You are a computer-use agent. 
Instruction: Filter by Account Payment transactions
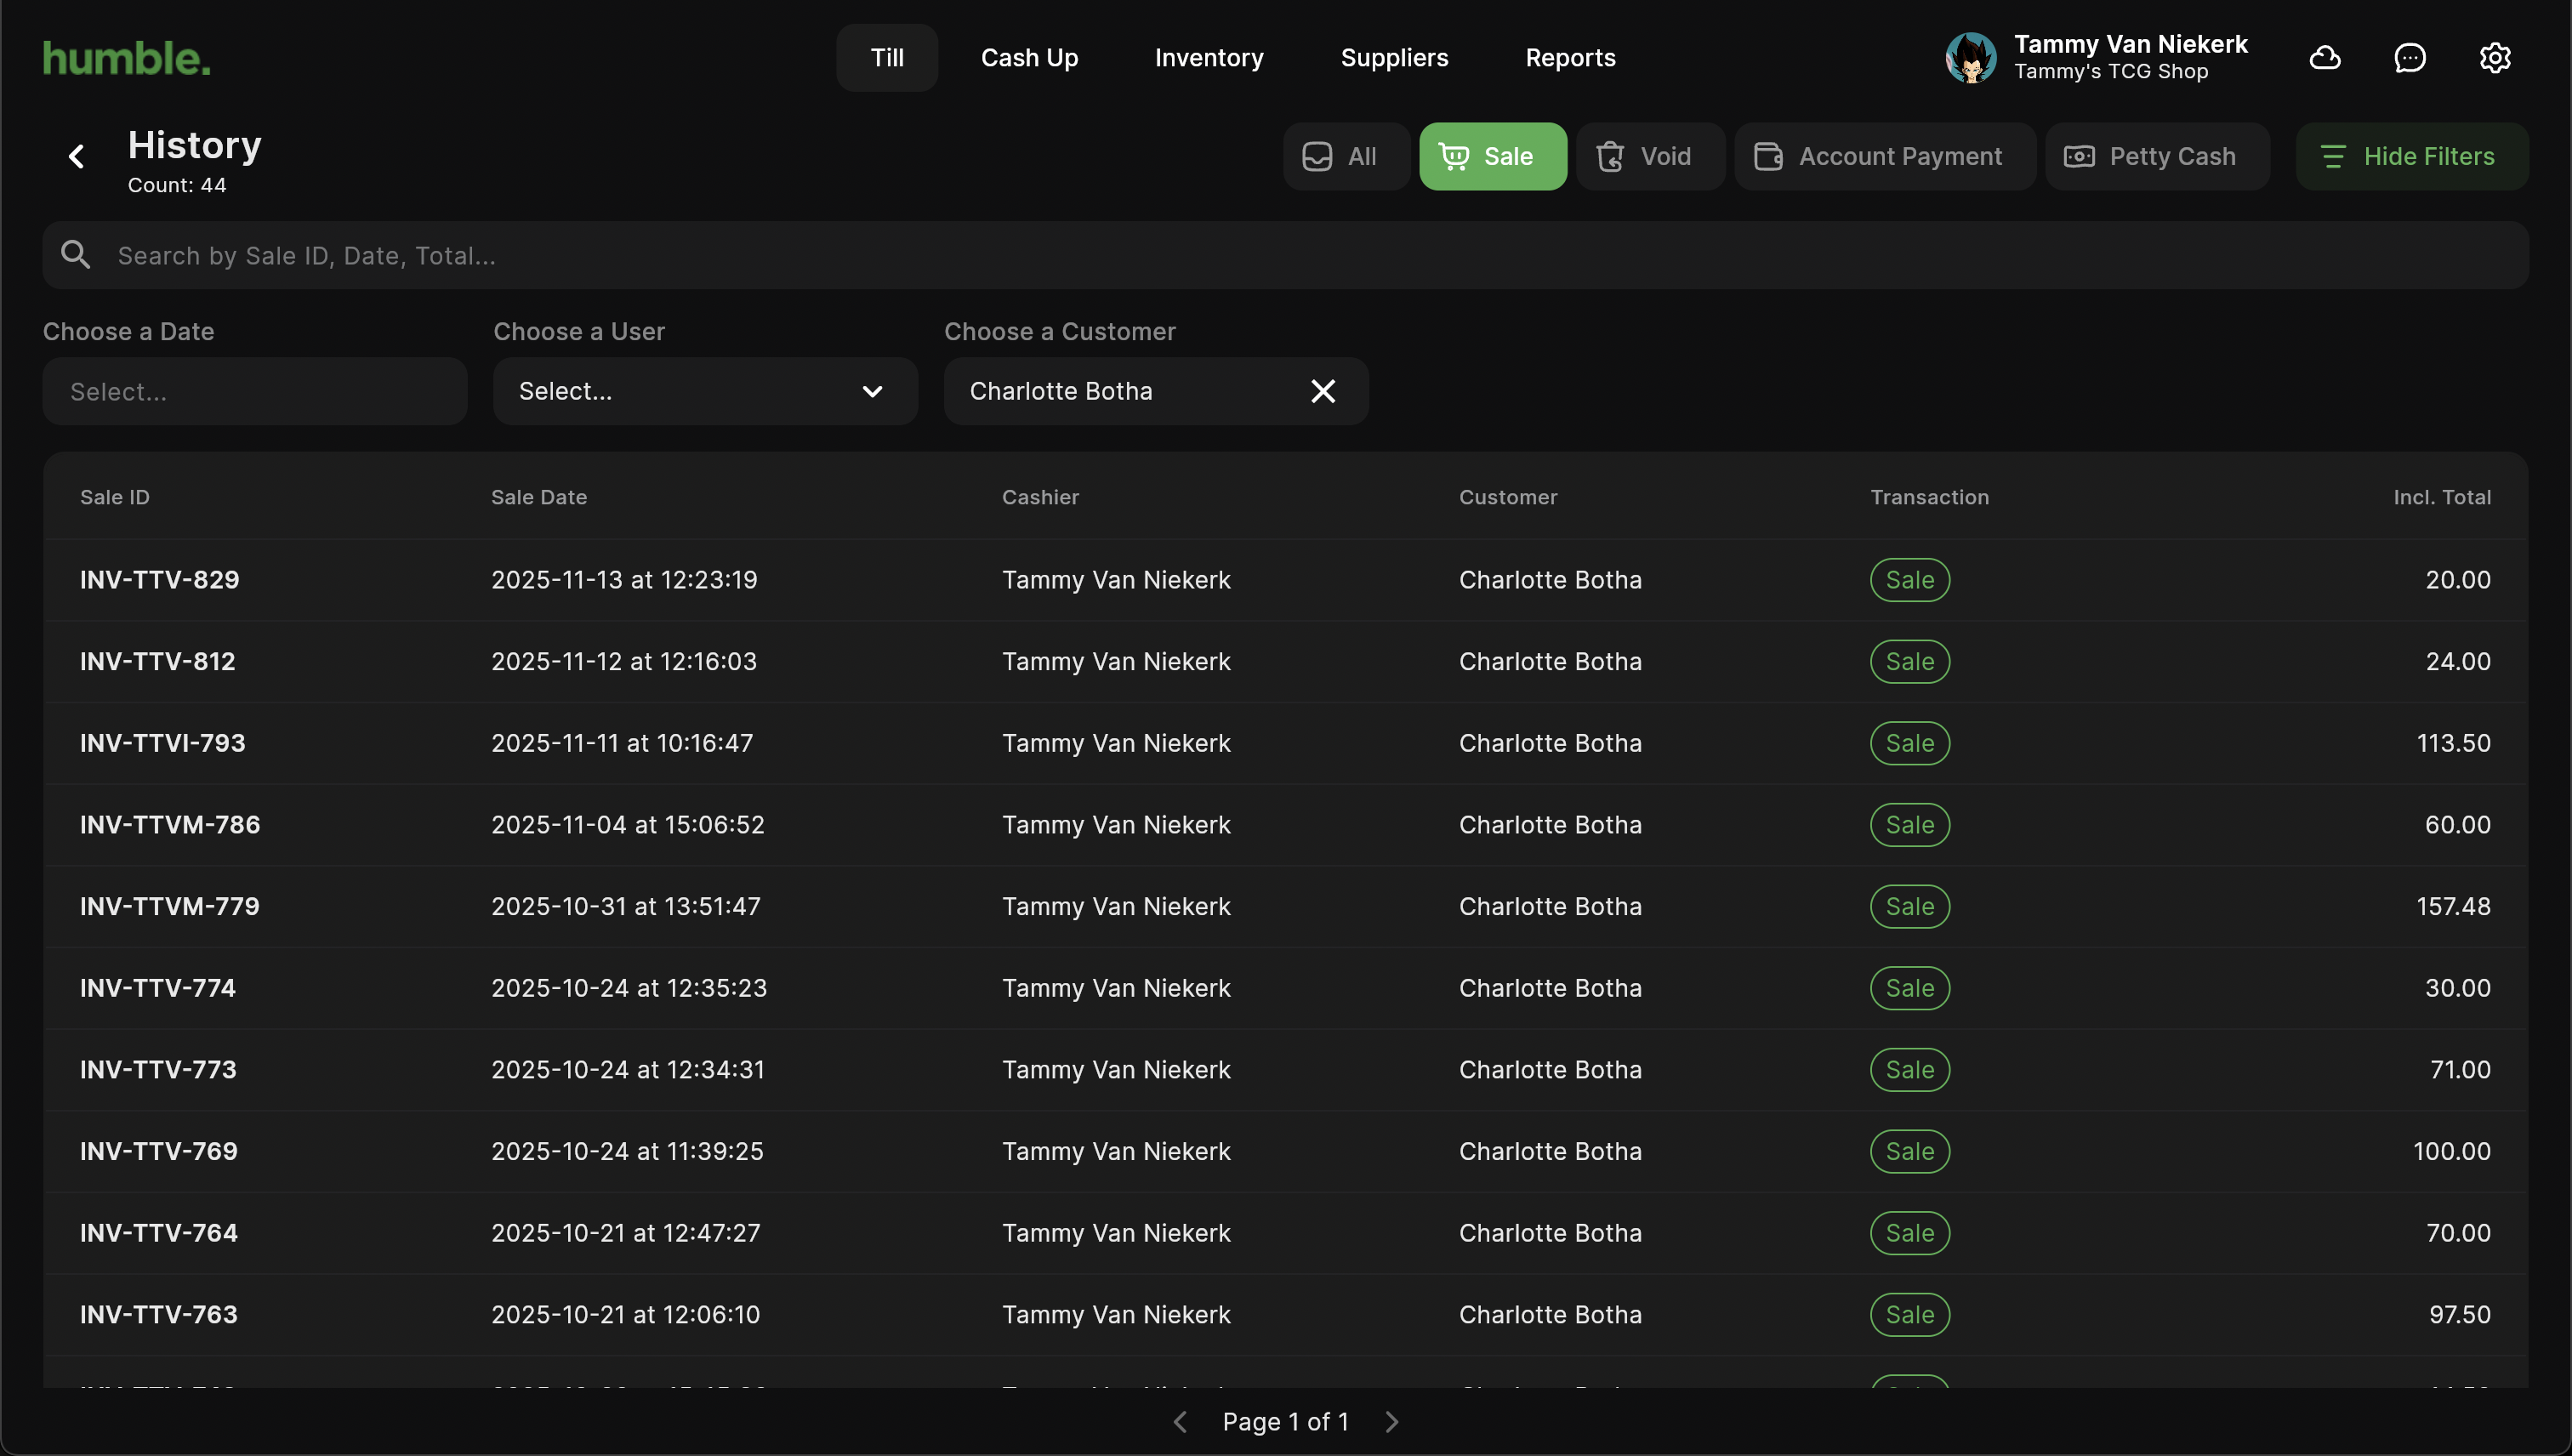tap(1883, 156)
